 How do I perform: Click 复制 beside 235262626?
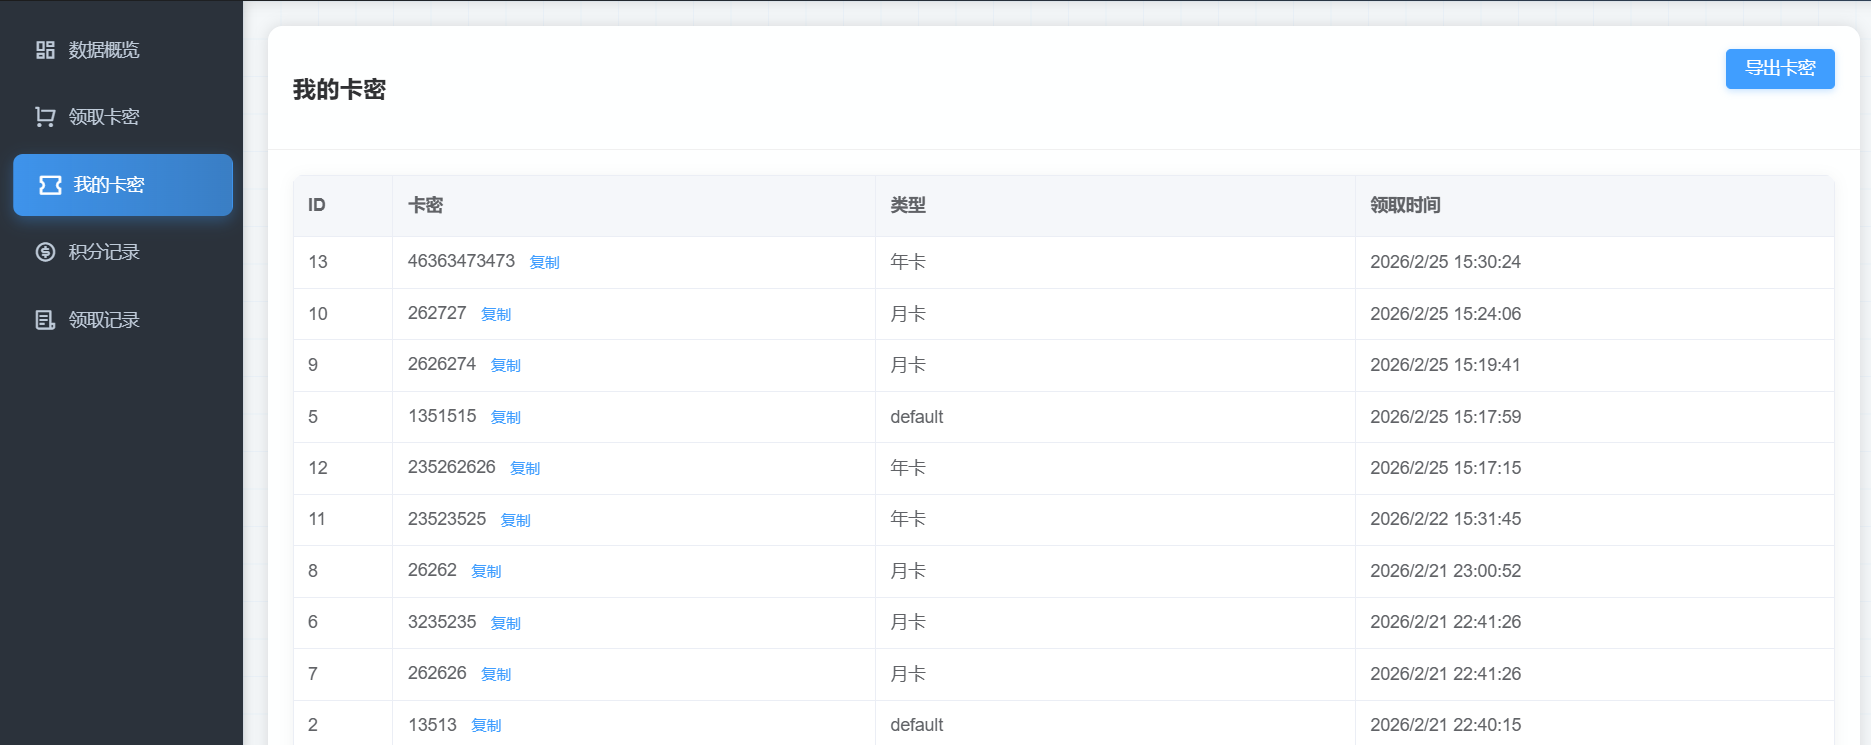pos(525,468)
